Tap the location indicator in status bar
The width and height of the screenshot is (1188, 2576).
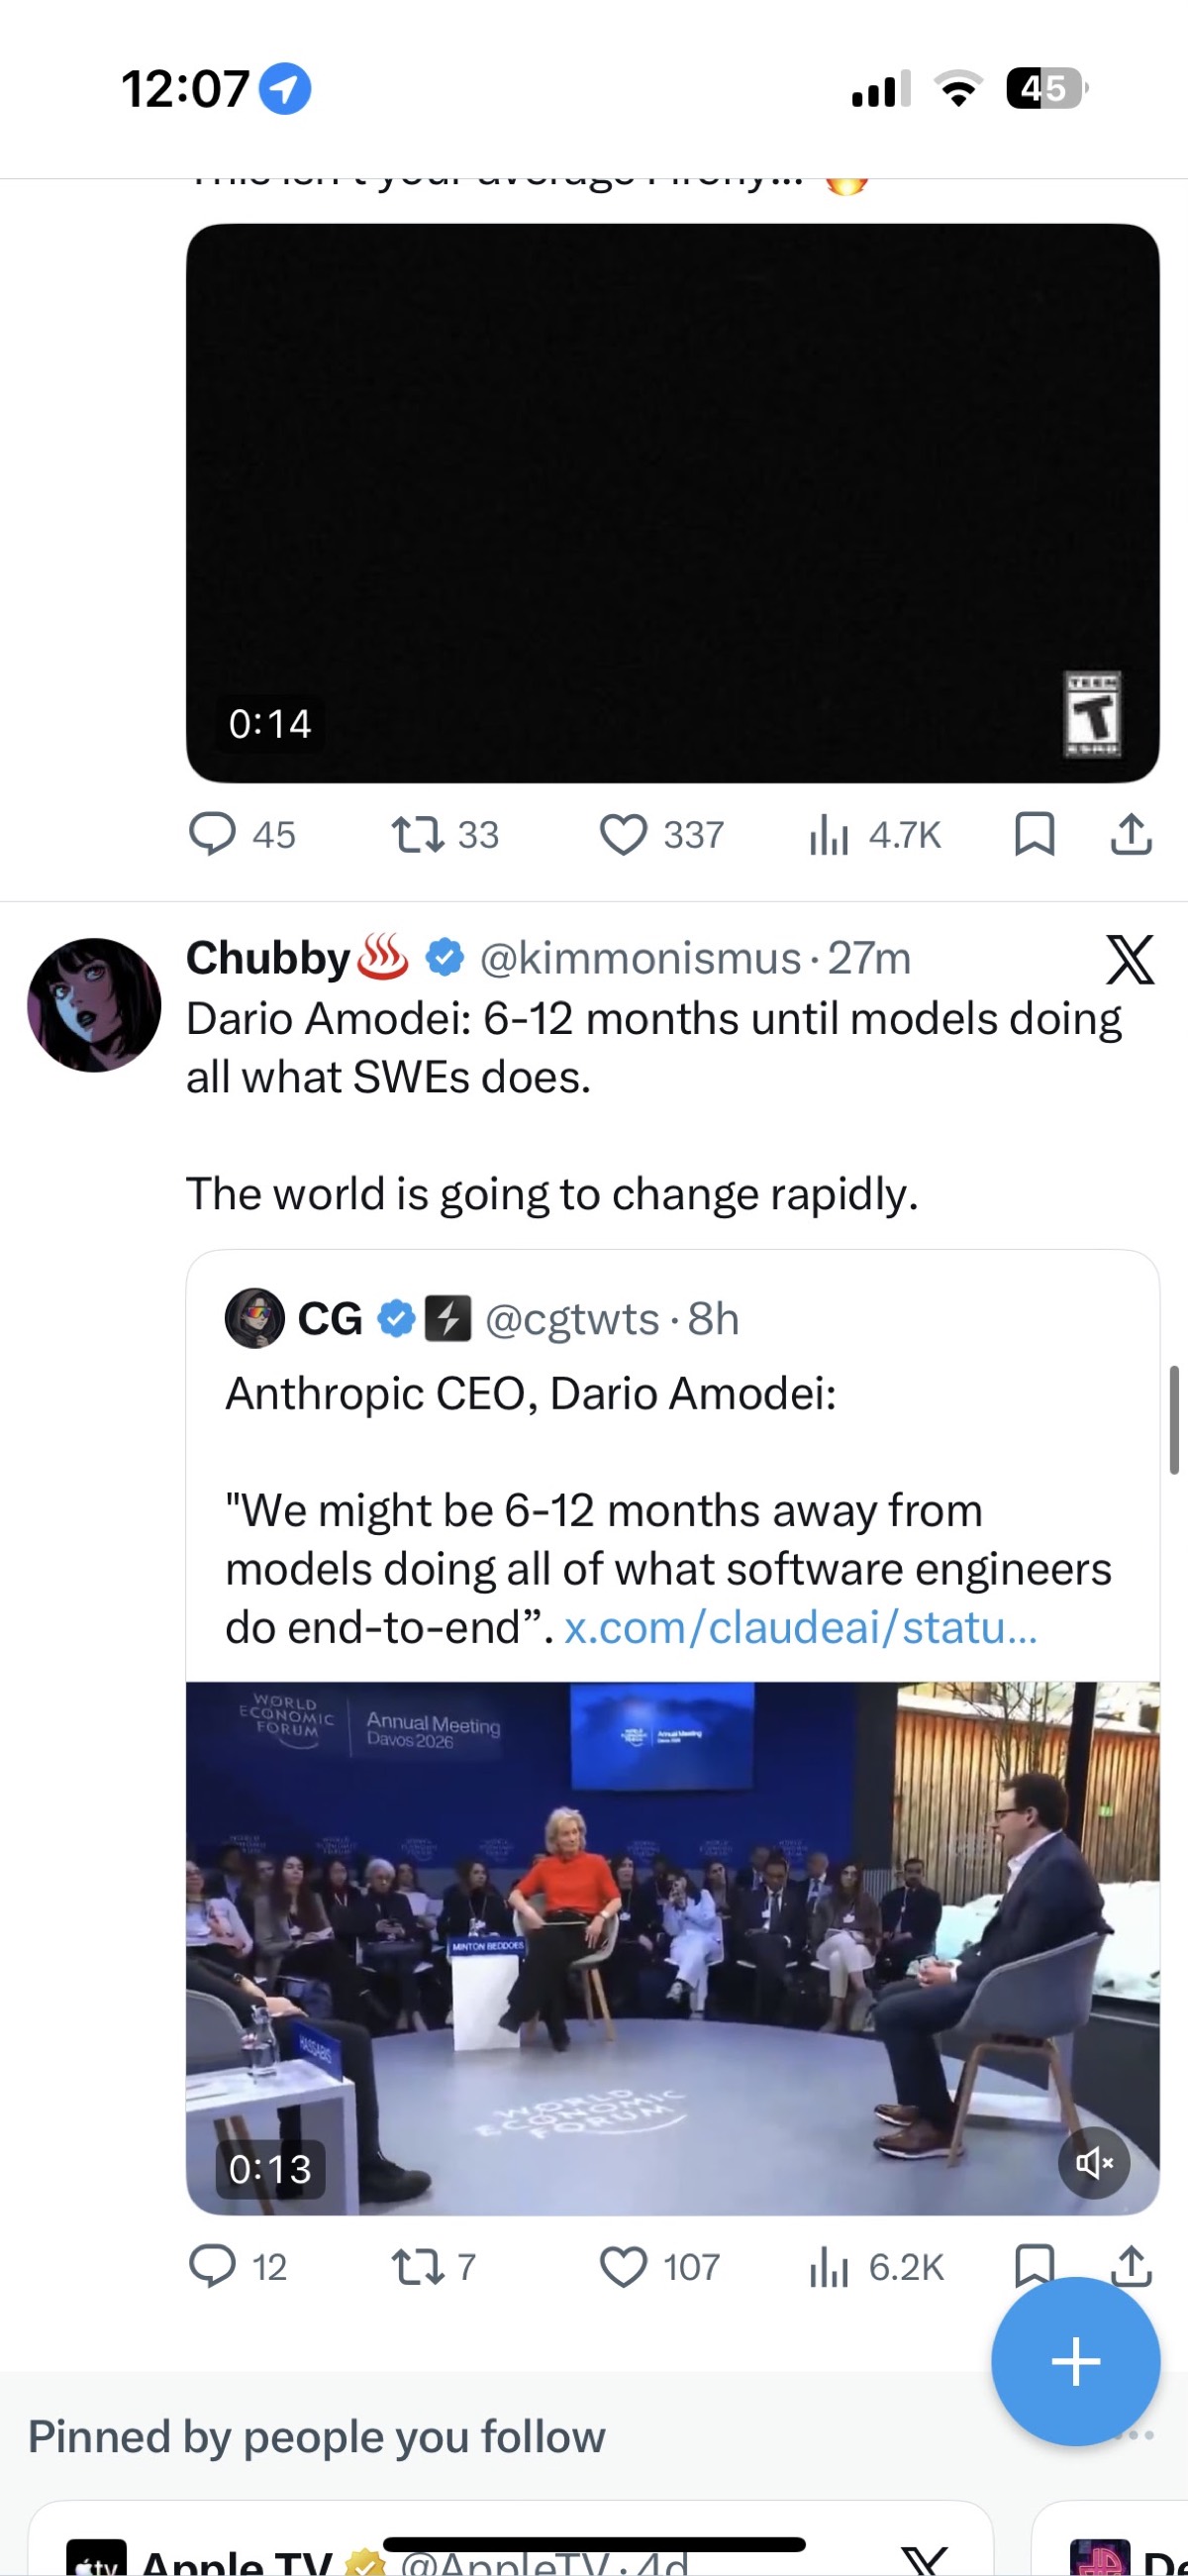point(285,89)
